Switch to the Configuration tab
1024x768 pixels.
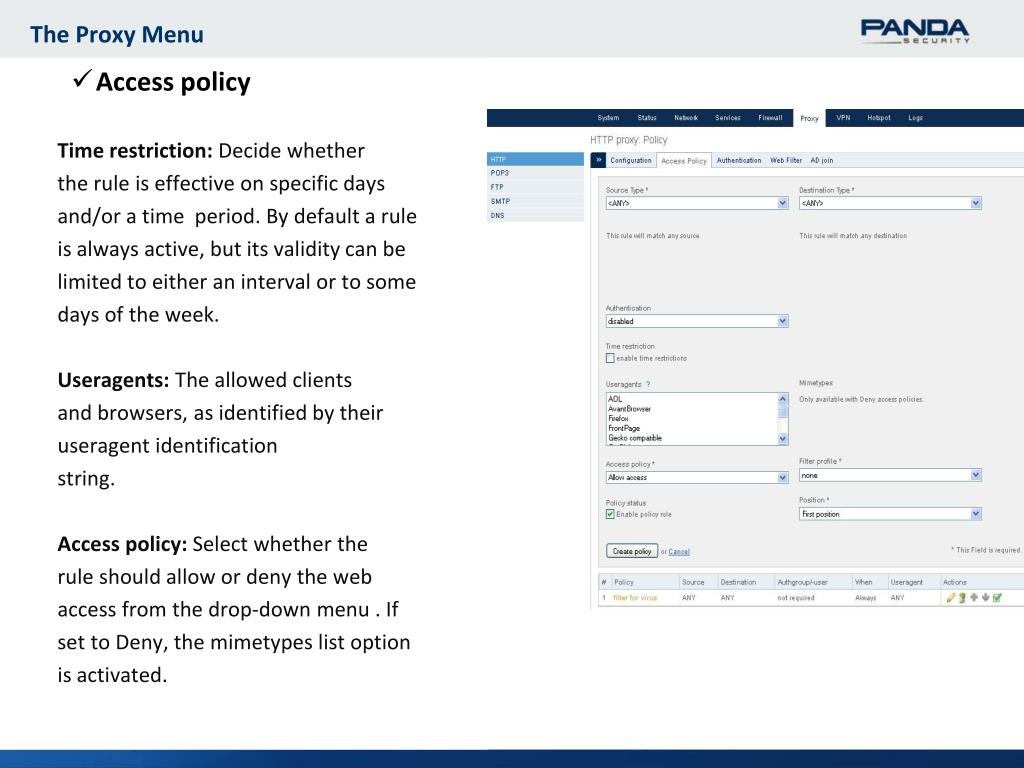[630, 160]
